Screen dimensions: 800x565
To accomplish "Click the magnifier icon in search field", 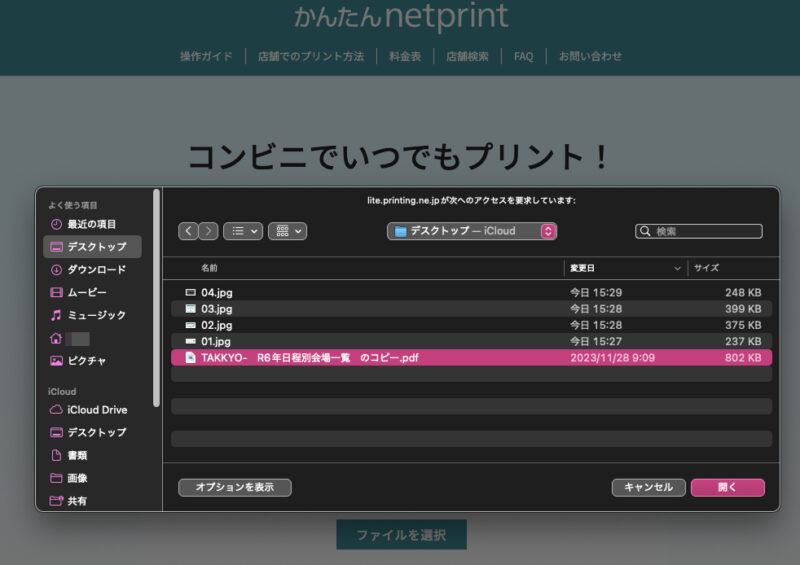I will click(x=645, y=231).
